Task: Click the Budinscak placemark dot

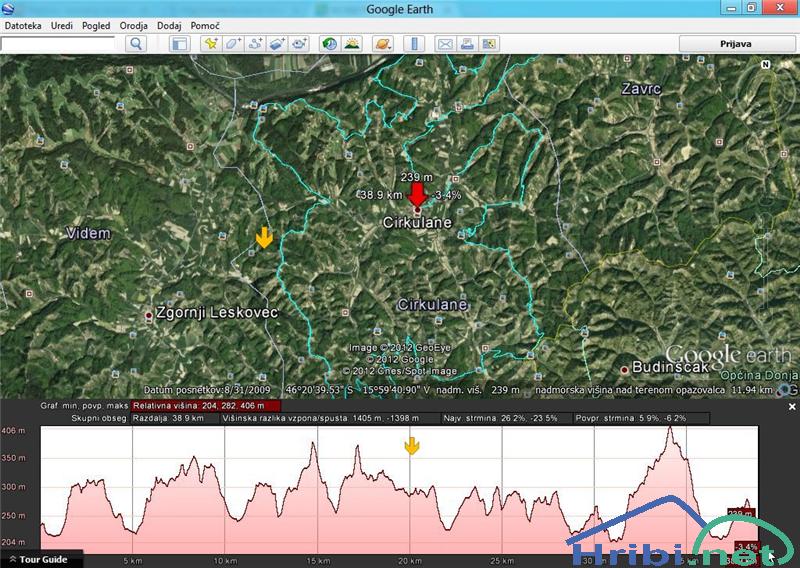Action: [x=624, y=369]
